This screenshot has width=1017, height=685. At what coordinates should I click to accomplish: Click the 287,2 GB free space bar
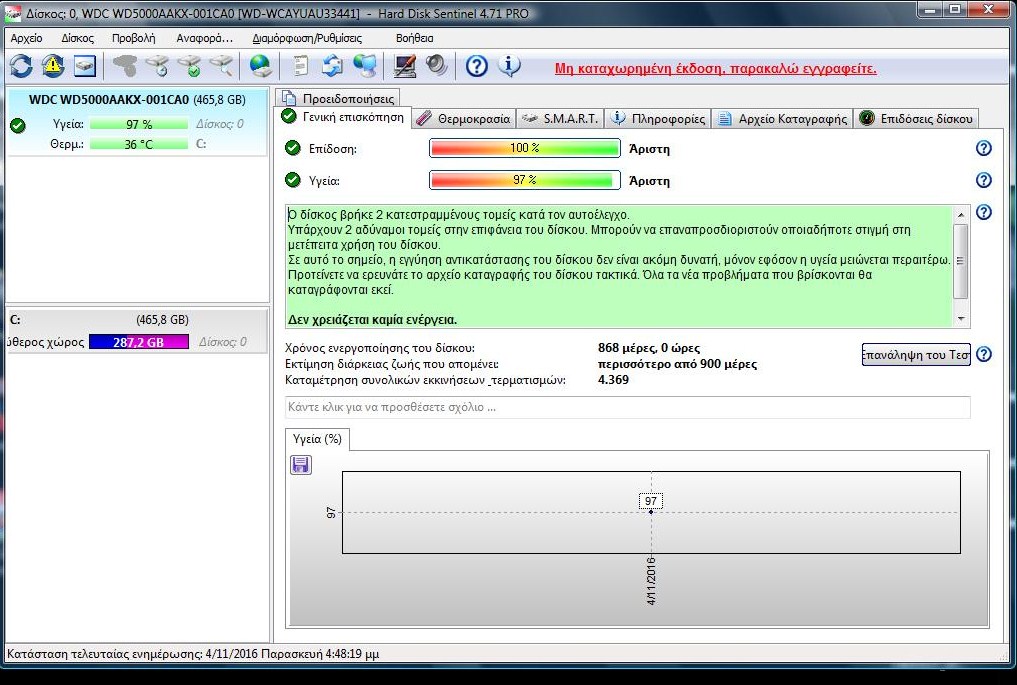(x=139, y=342)
